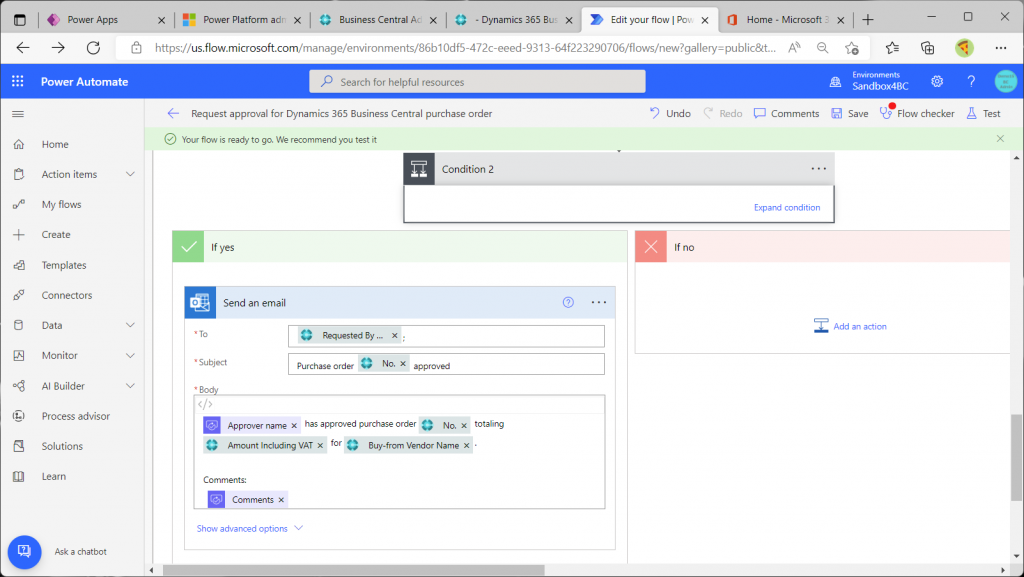This screenshot has height=577, width=1024.
Task: Click the back arrow beside flow title
Action: [173, 114]
